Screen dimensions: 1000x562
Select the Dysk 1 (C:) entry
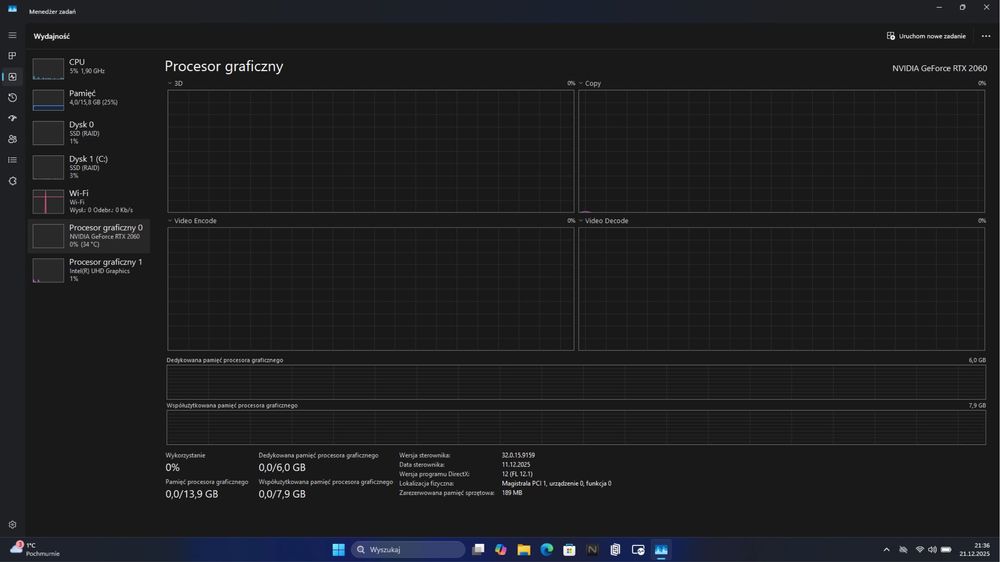[89, 167]
